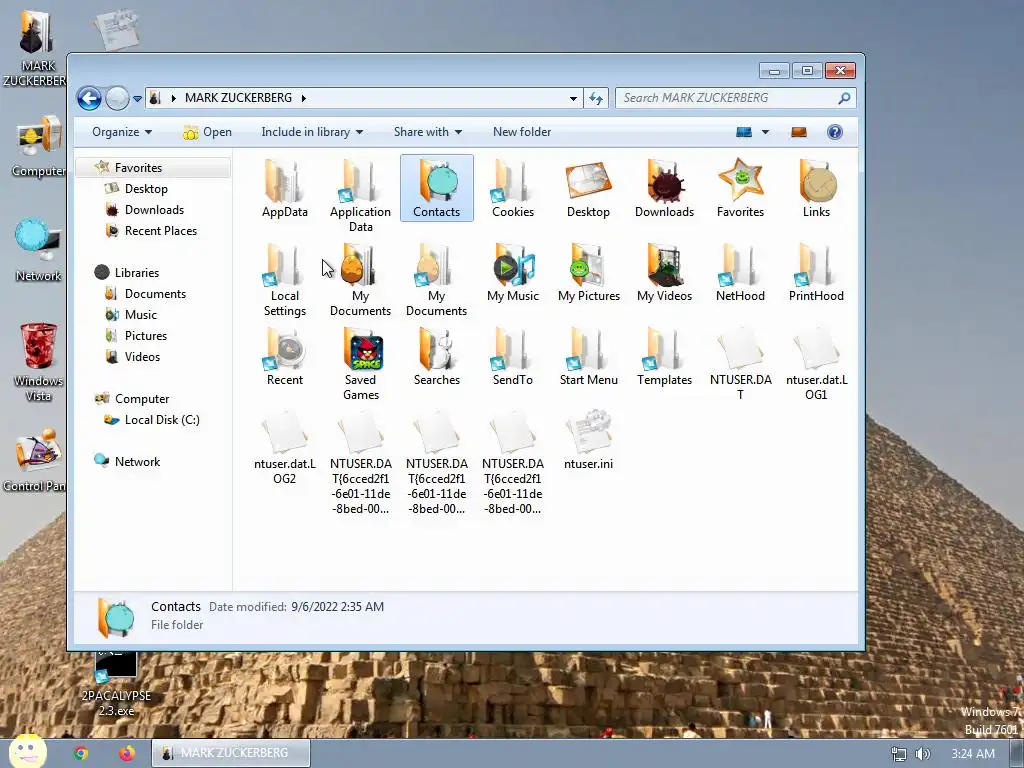Select the Start Menu folder
1024x768 pixels.
[588, 357]
